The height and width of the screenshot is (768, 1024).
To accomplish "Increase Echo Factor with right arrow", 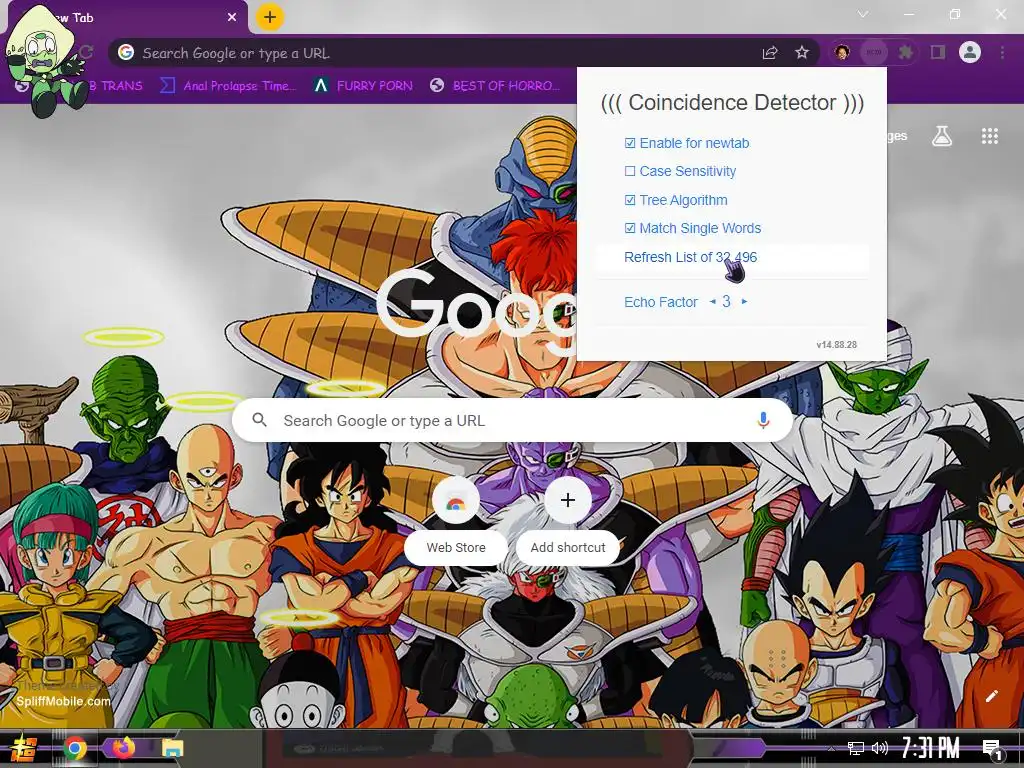I will click(x=744, y=302).
